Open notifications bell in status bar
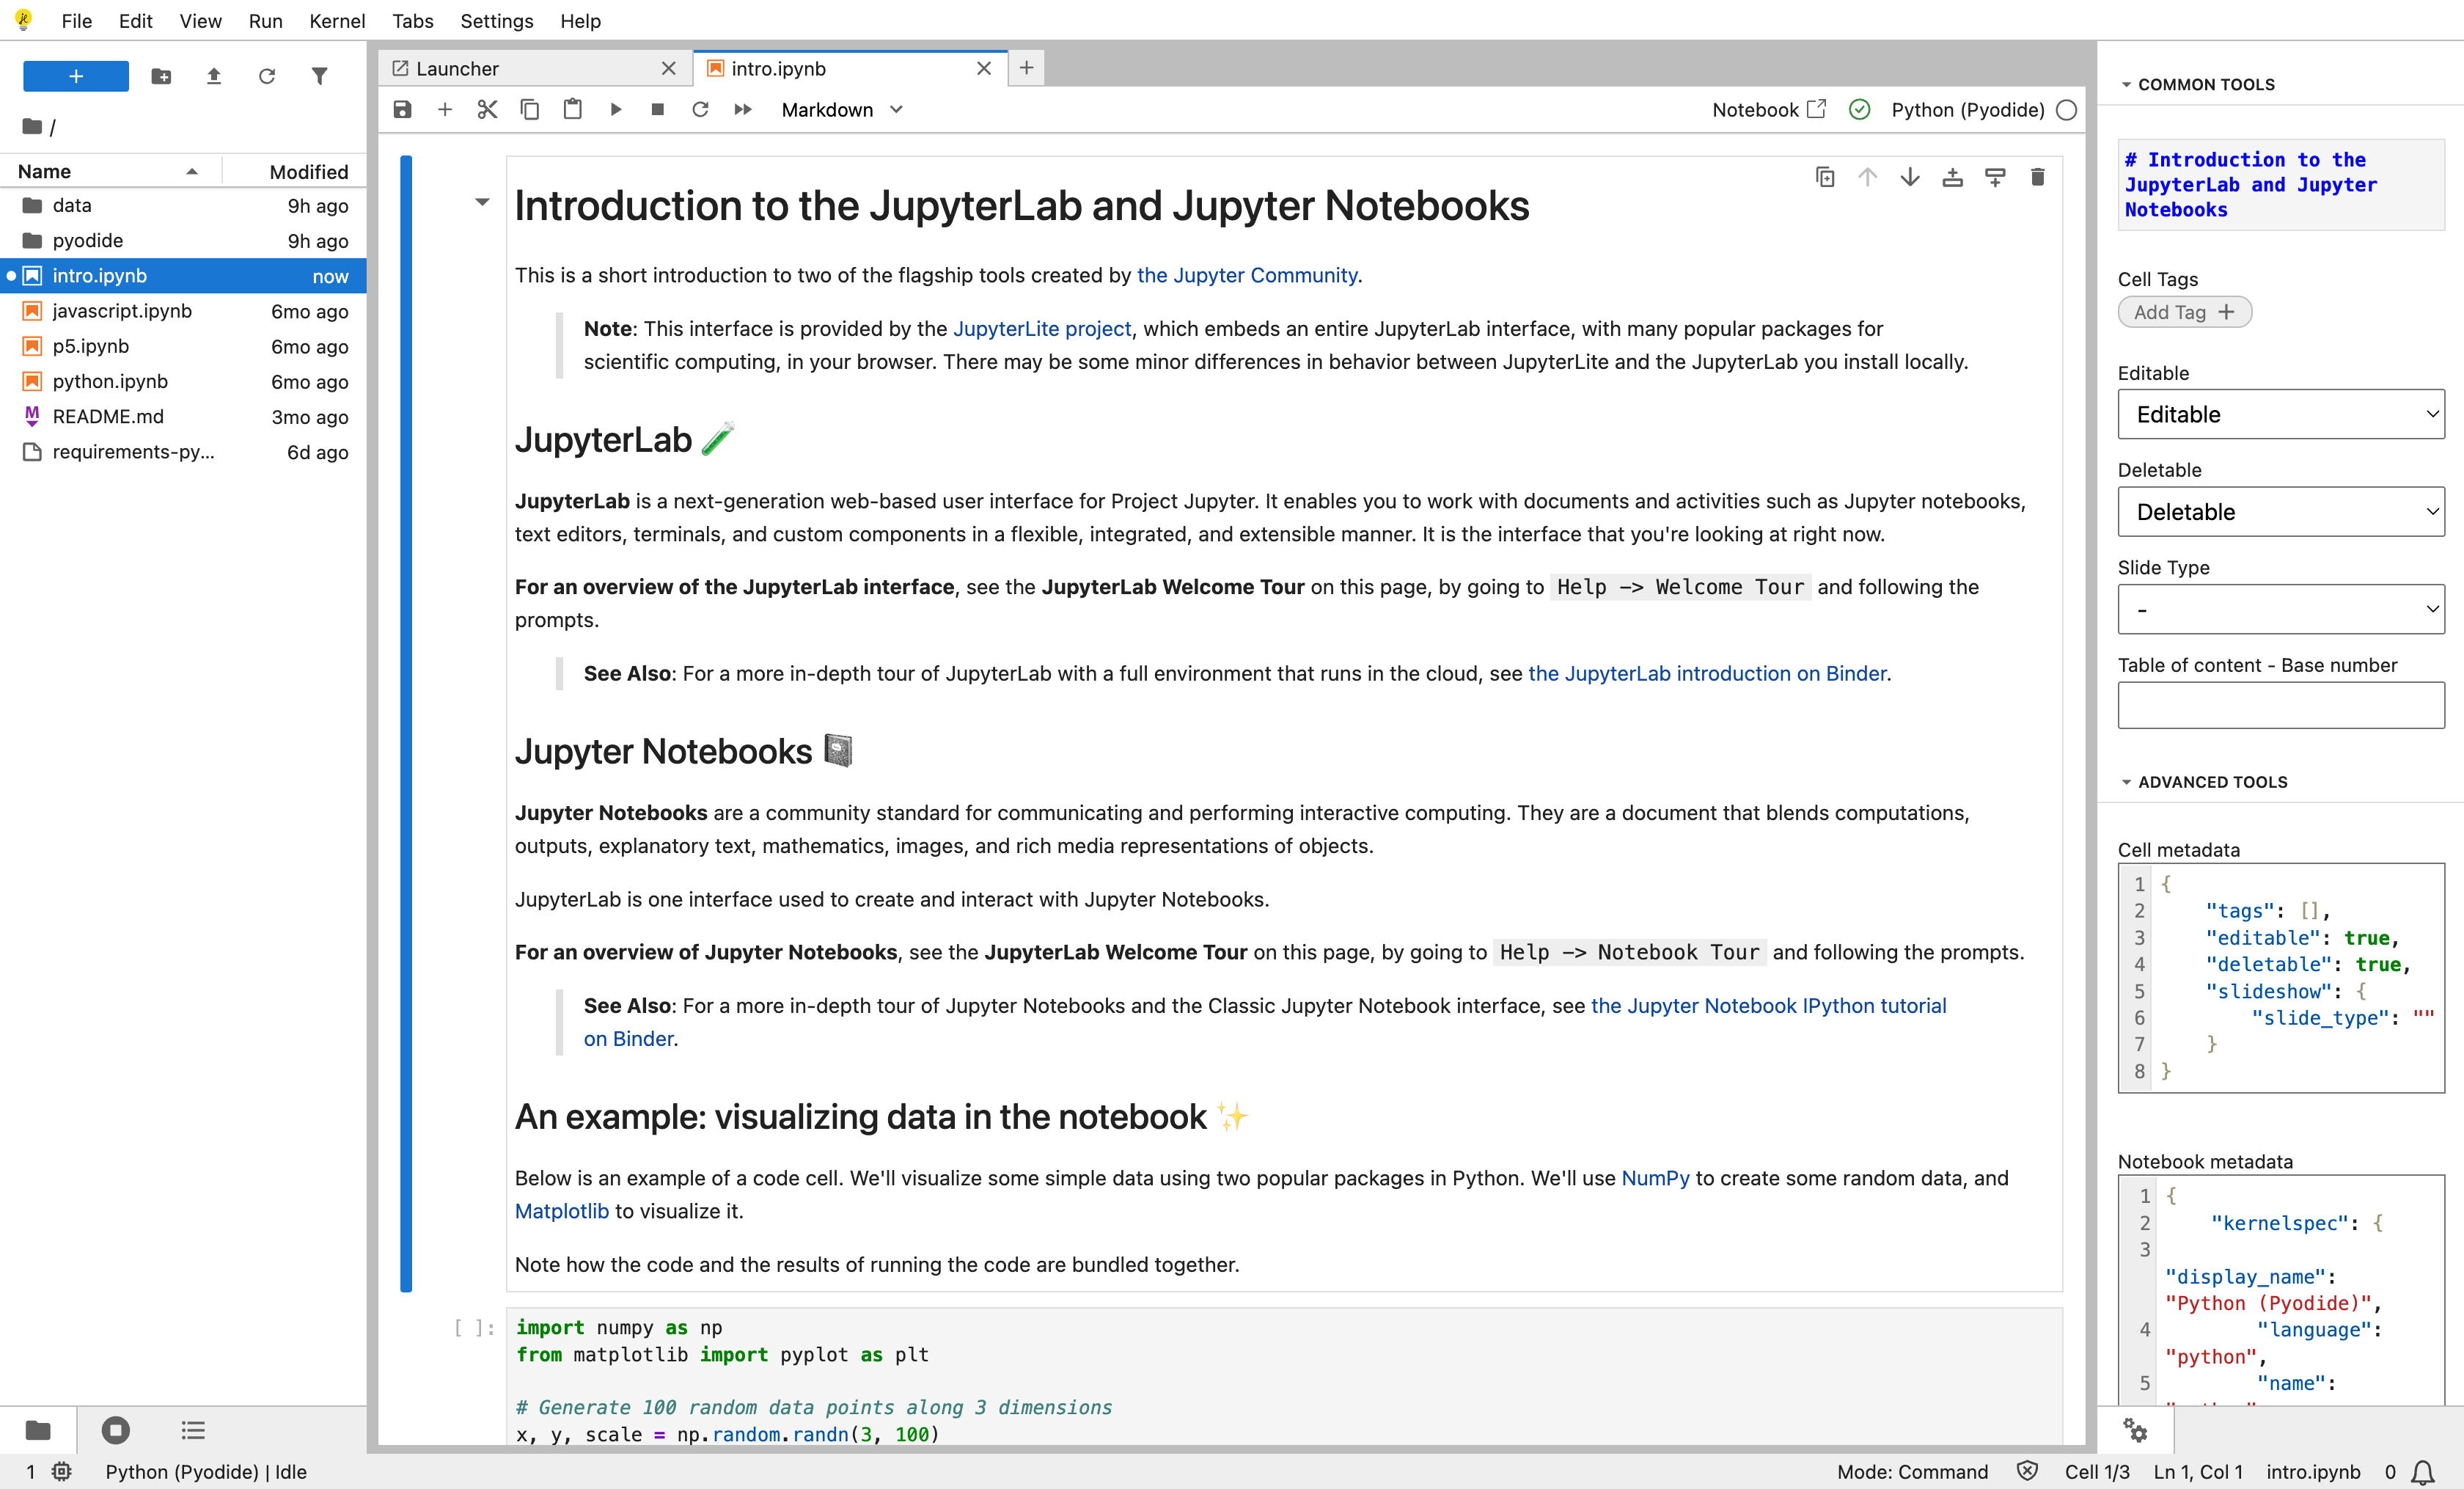Image resolution: width=2464 pixels, height=1489 pixels. coord(2423,1472)
